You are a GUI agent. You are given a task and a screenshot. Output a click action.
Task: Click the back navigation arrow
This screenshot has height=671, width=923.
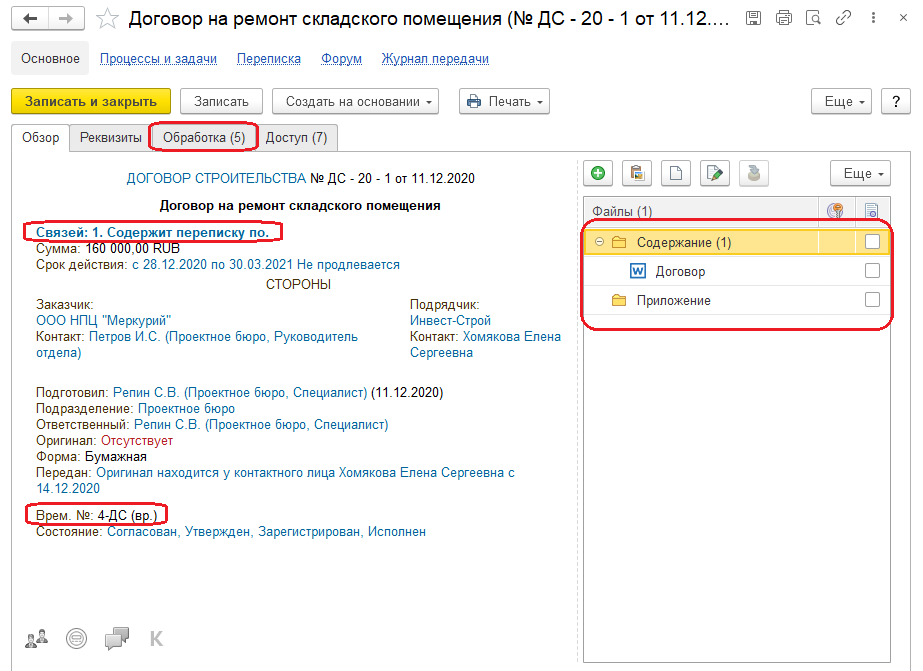(x=28, y=18)
